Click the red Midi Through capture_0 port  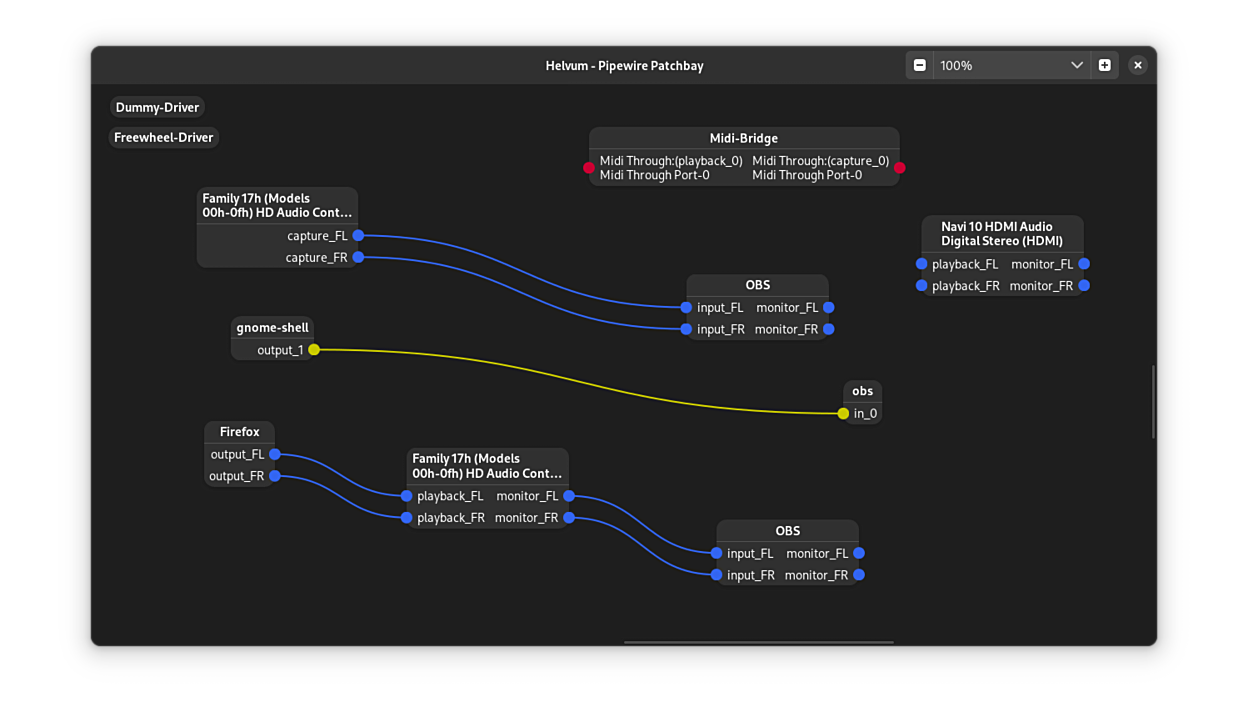[x=899, y=168]
